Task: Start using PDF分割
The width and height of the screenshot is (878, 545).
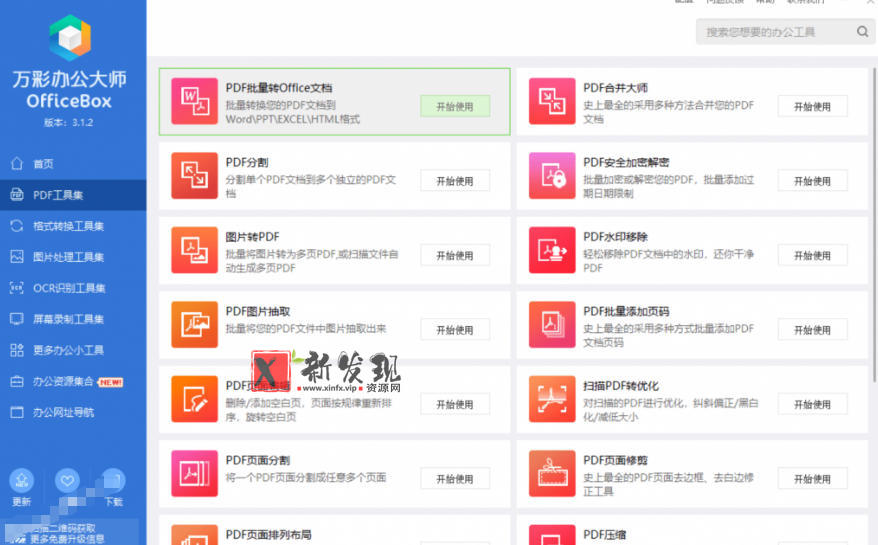Action: click(x=455, y=181)
